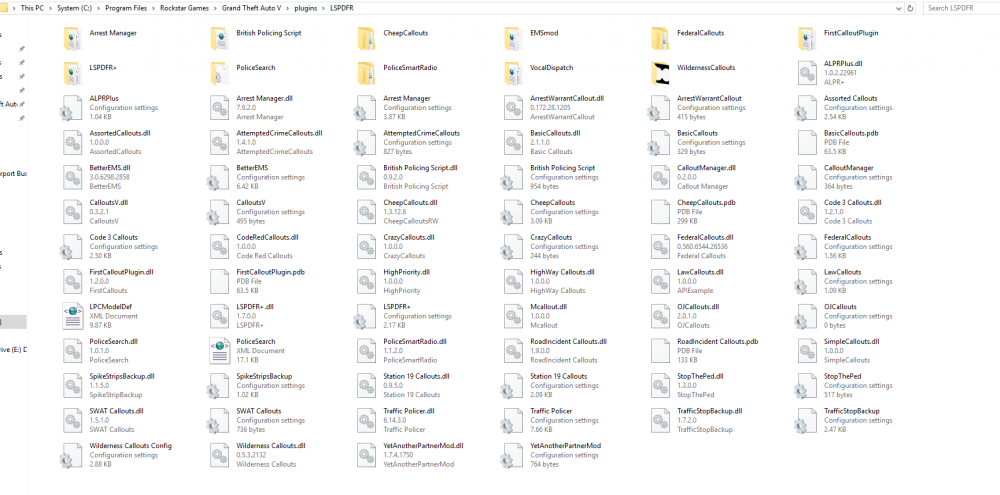Select the LSPDFR+ folder icon
This screenshot has height=495, width=1000.
(x=73, y=73)
